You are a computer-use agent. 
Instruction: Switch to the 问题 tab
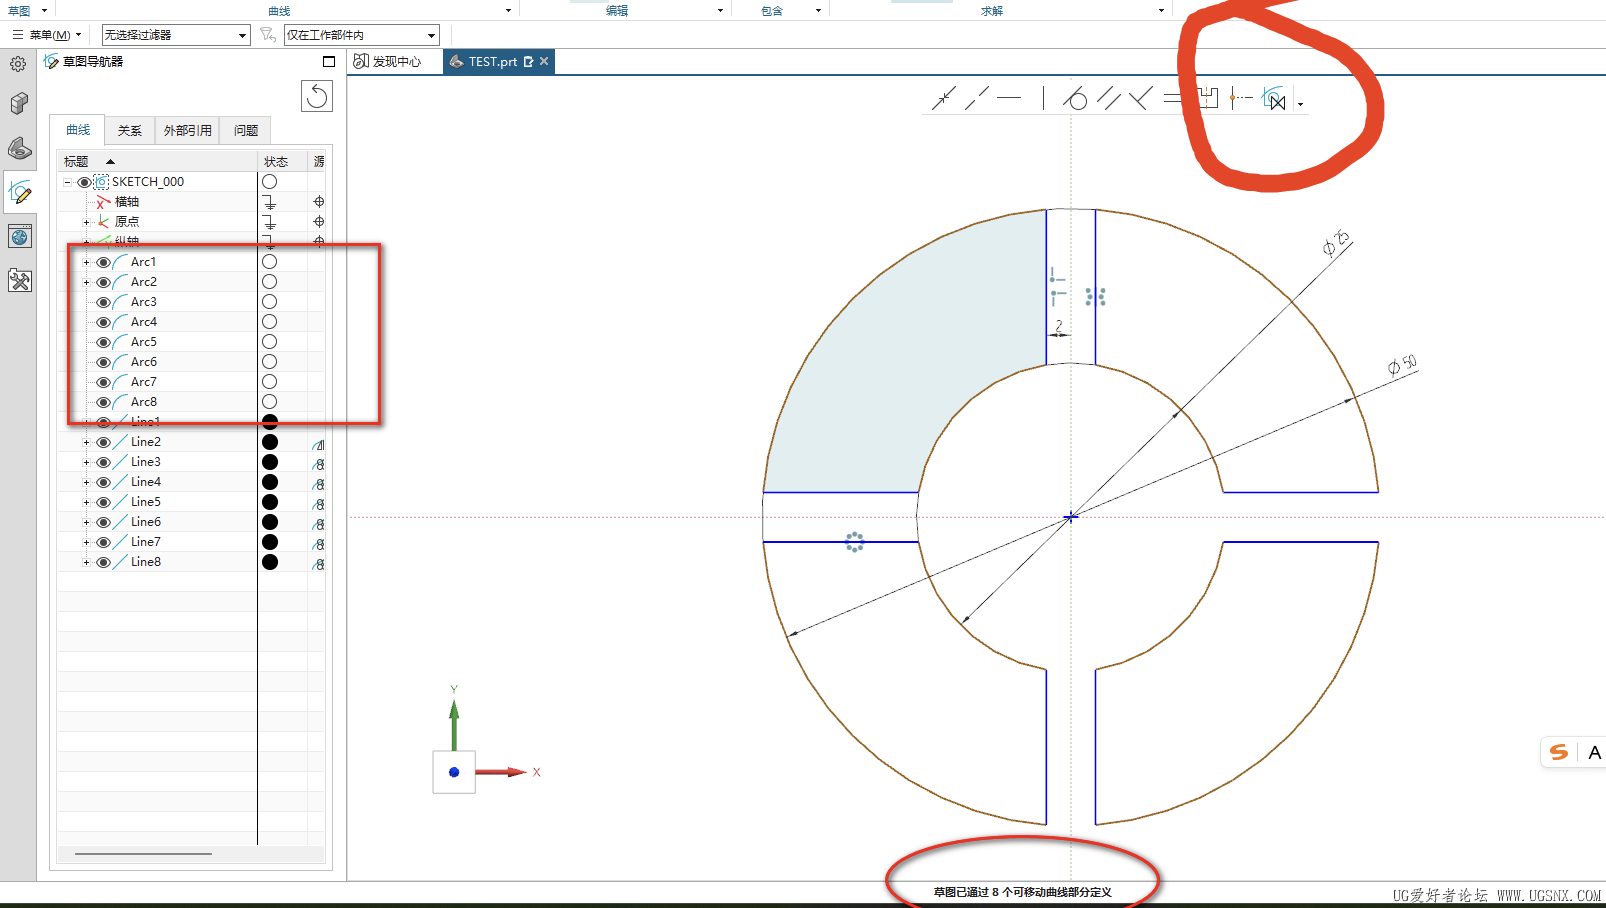point(246,131)
